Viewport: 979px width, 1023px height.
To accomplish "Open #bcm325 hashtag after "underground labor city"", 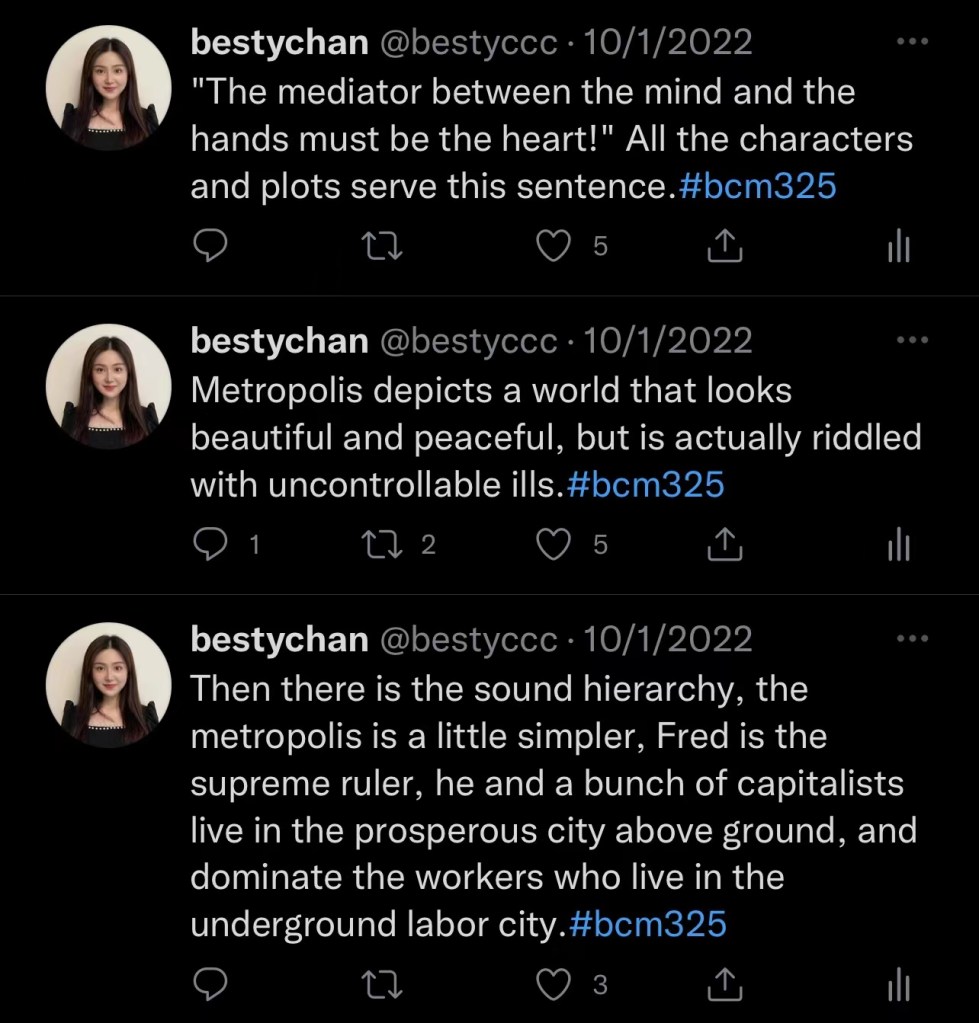I will pos(646,924).
